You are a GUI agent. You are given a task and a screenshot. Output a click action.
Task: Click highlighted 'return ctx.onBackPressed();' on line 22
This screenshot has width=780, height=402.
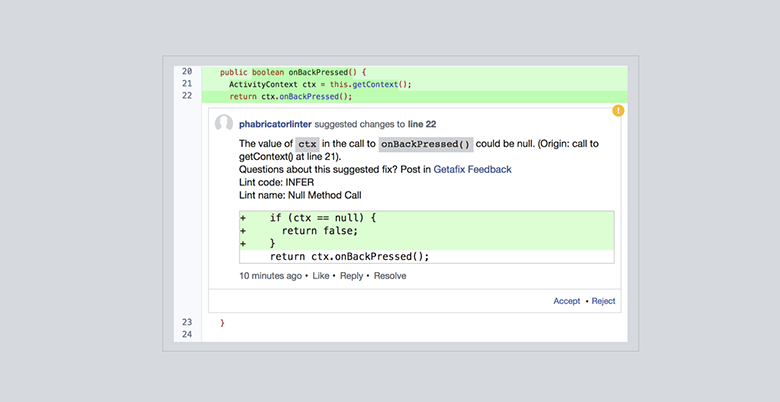[291, 97]
